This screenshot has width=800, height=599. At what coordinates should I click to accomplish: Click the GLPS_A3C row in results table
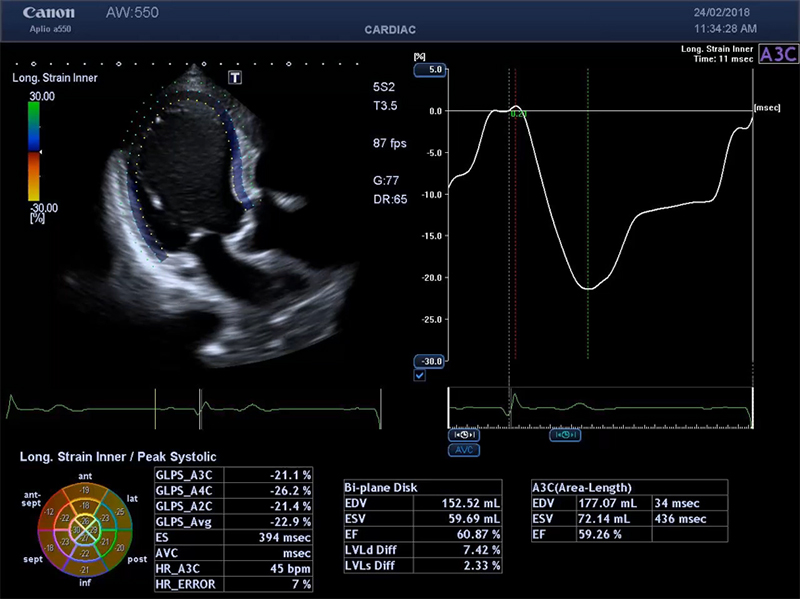[235, 475]
